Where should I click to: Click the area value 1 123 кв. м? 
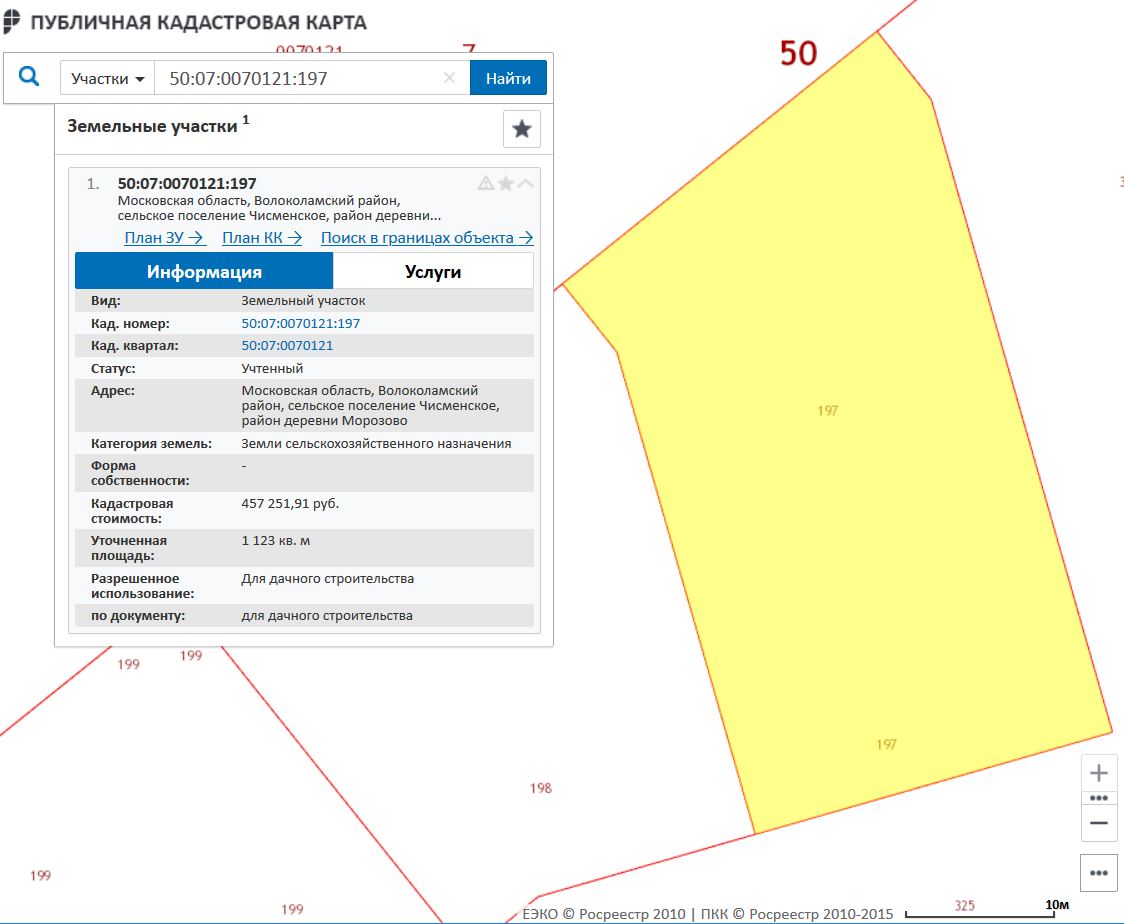[276, 540]
